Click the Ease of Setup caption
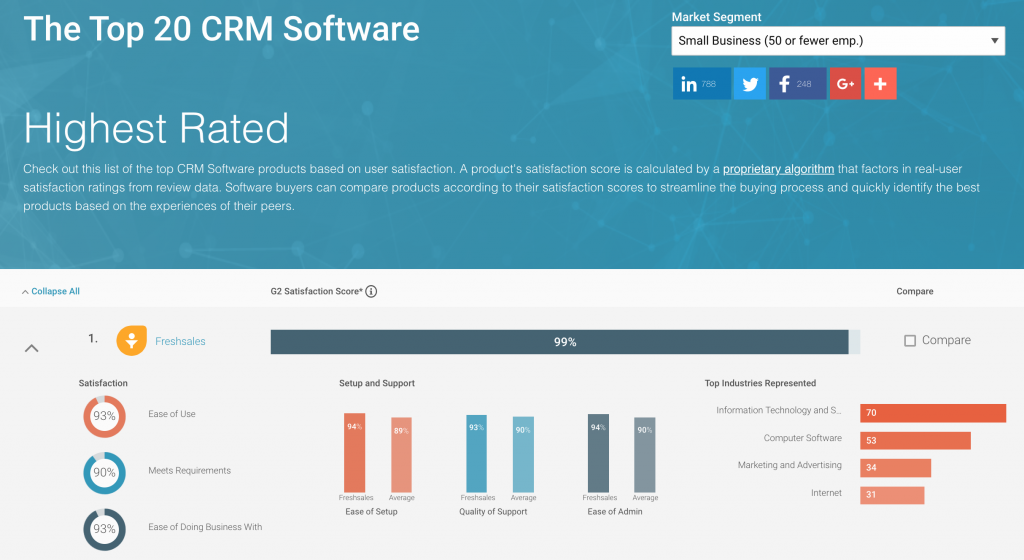1024x560 pixels. pos(371,512)
